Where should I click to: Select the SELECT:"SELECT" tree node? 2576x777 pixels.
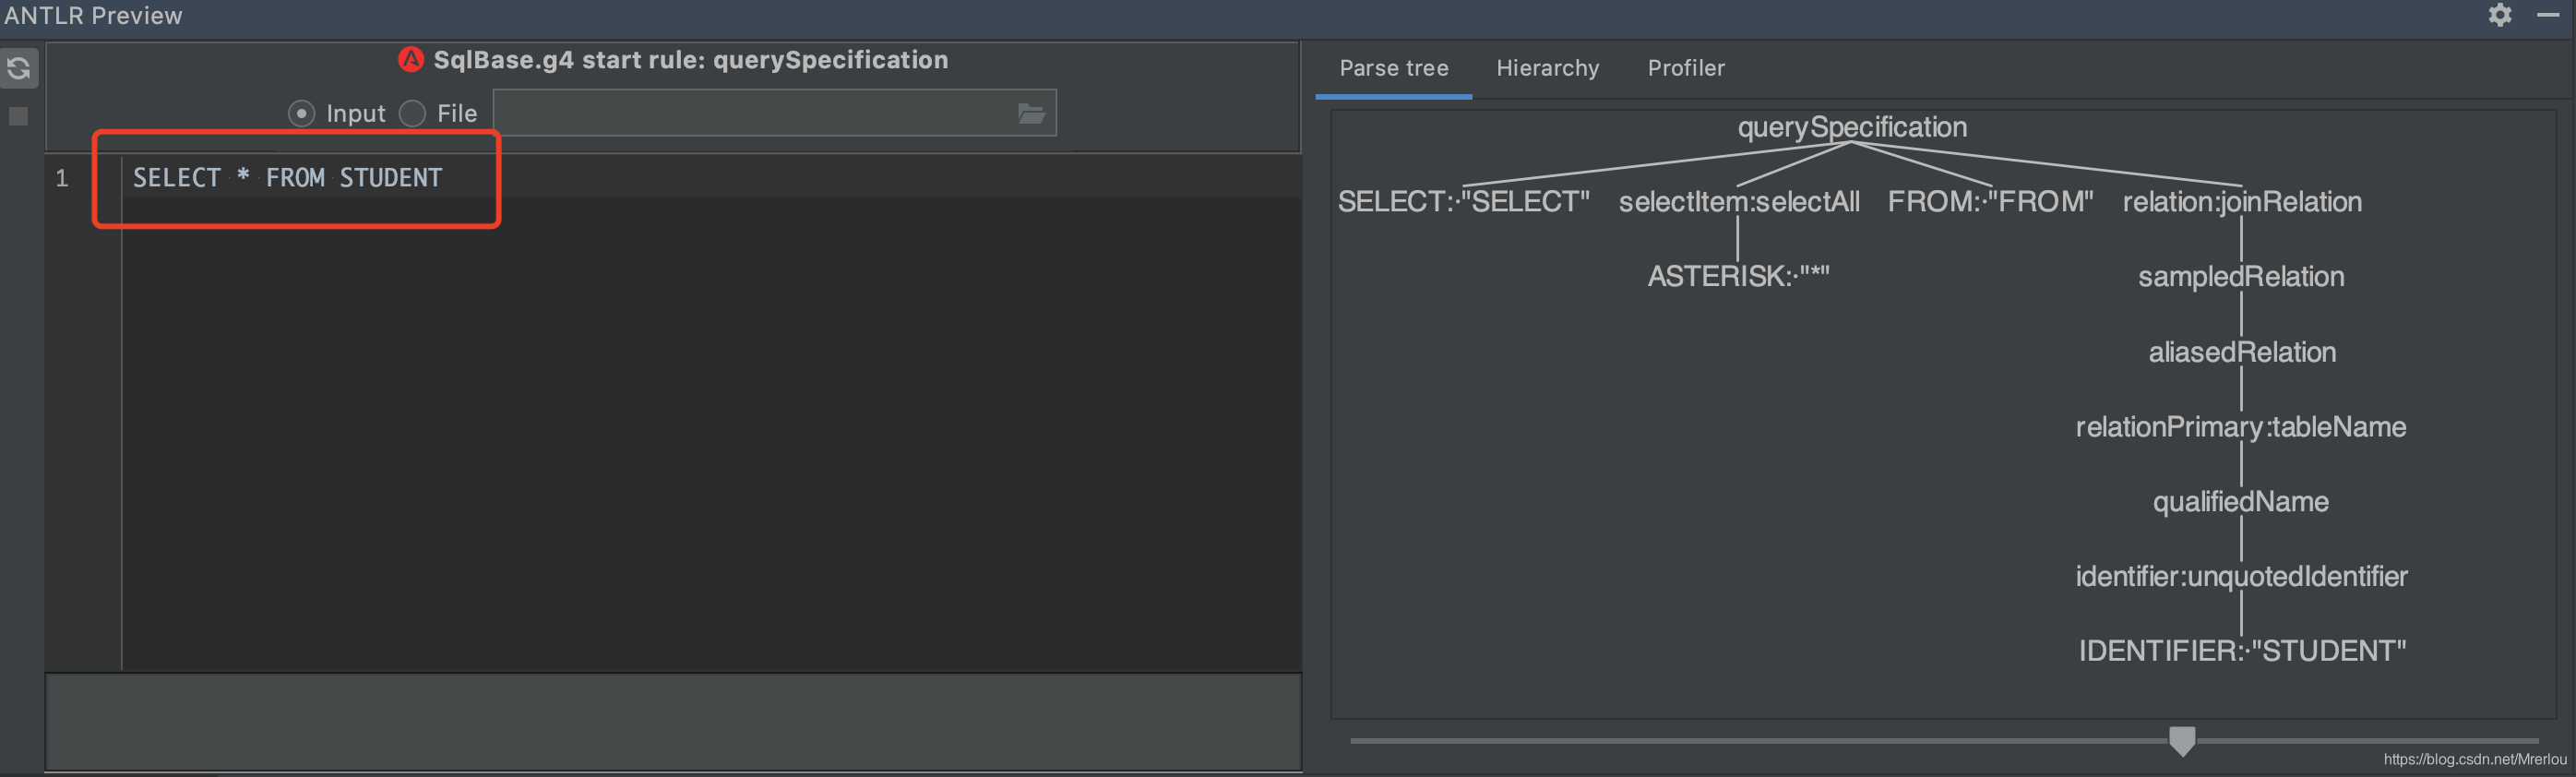click(1464, 201)
